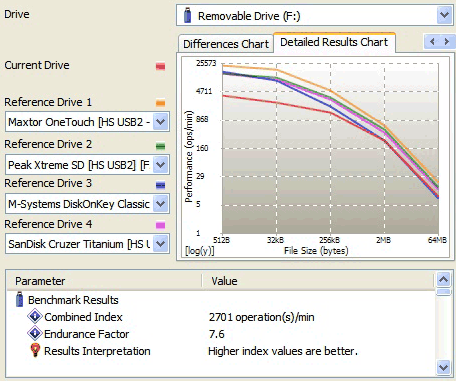
Task: Click the orange Reference Drive 1 swatch
Action: tap(160, 103)
